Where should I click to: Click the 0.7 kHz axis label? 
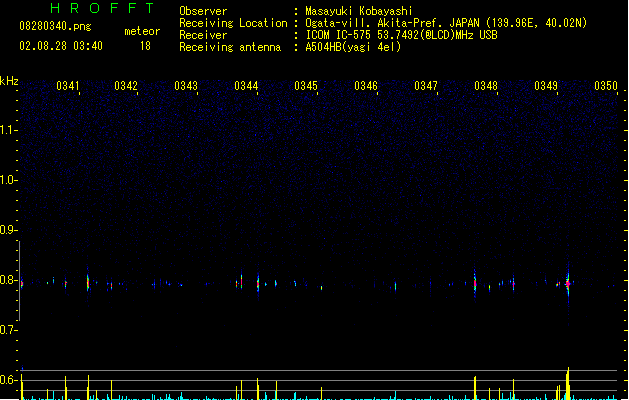pos(8,330)
